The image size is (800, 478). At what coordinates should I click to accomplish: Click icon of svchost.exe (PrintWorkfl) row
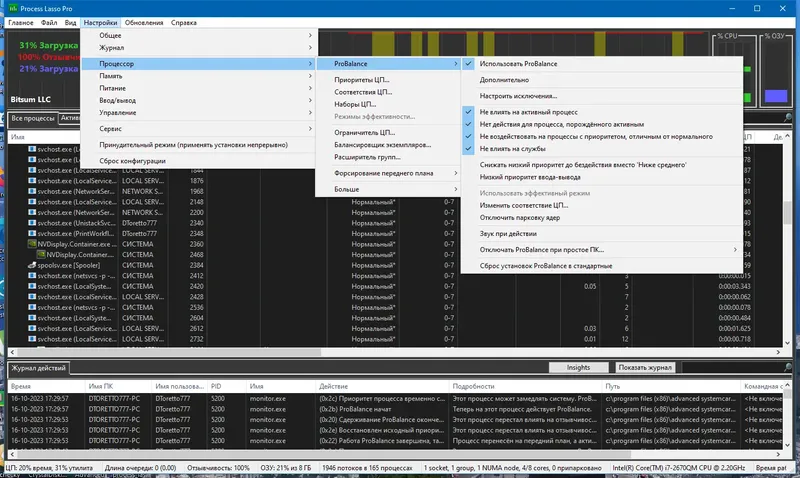tap(32, 234)
